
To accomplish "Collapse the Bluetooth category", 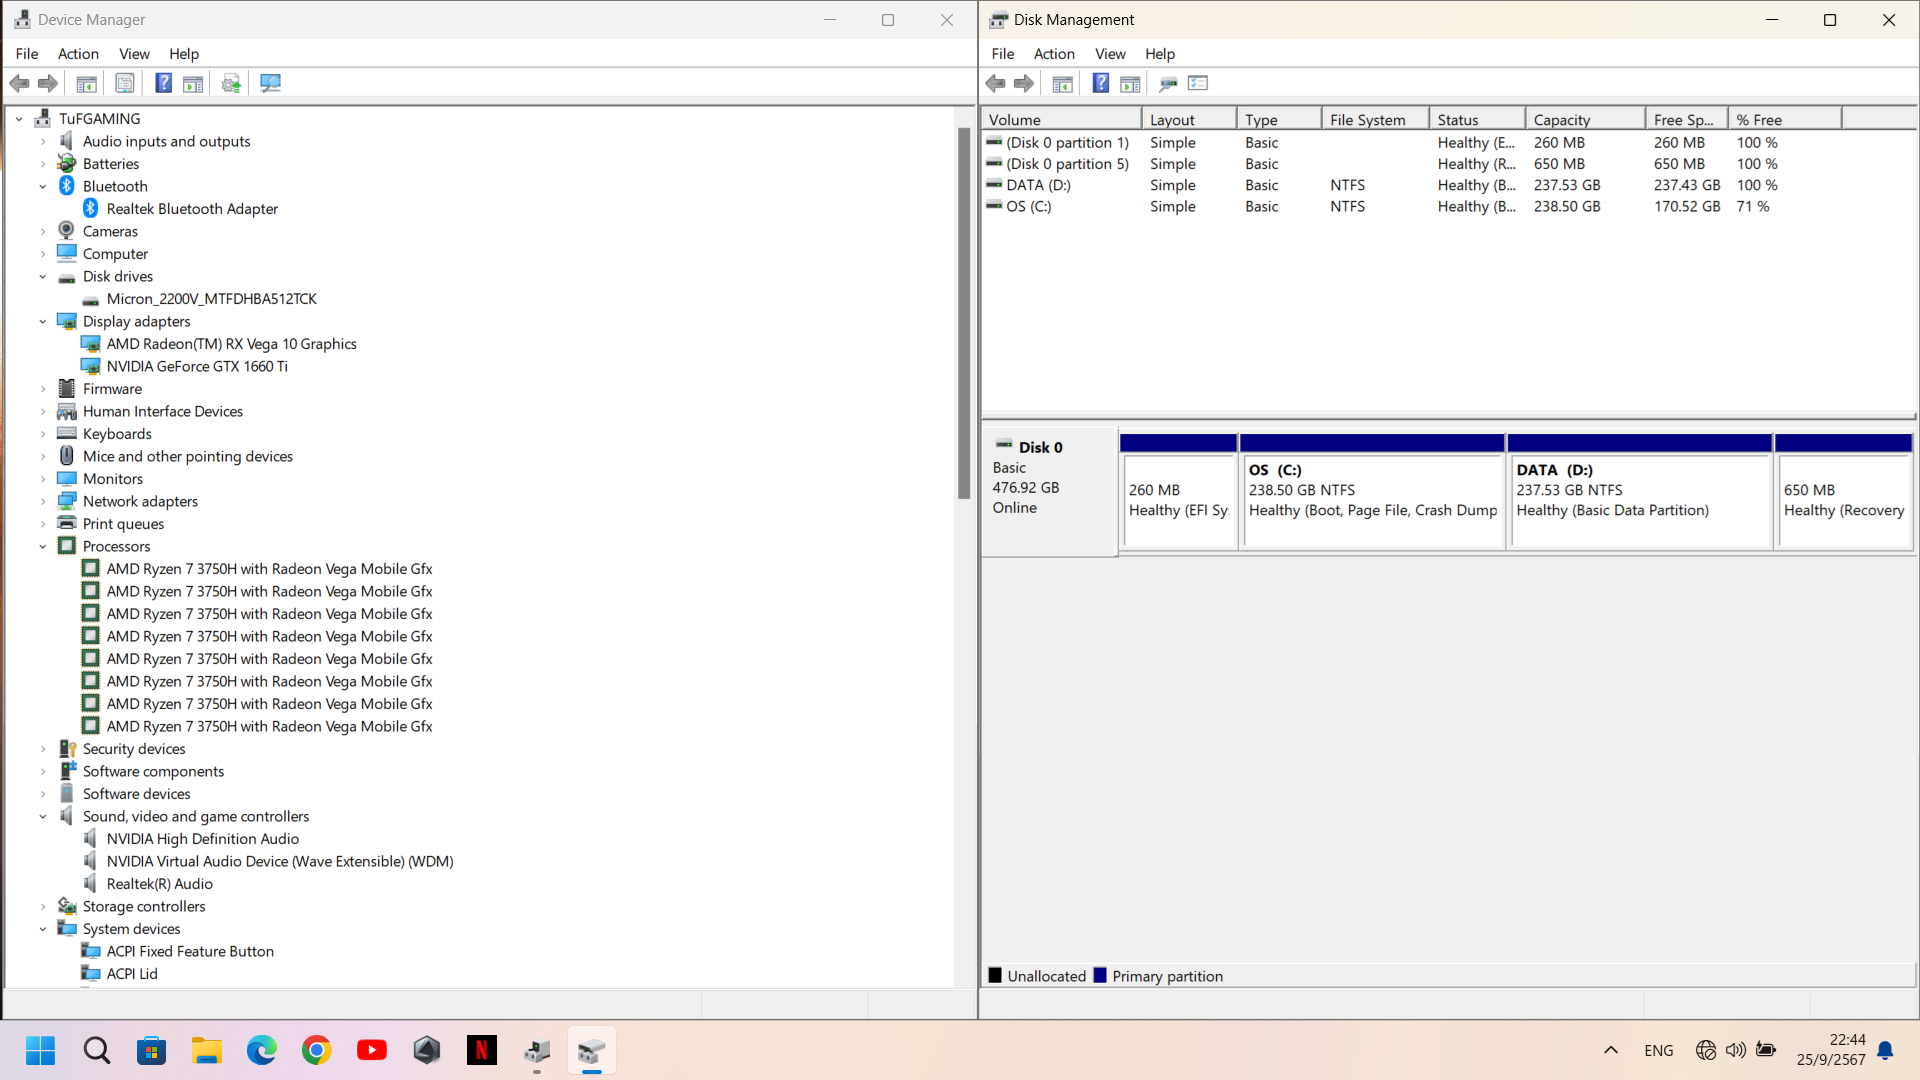I will (43, 186).
